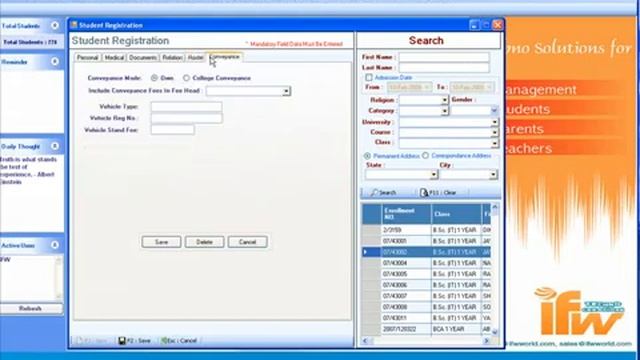Switch to the Documents tab

(x=142, y=58)
